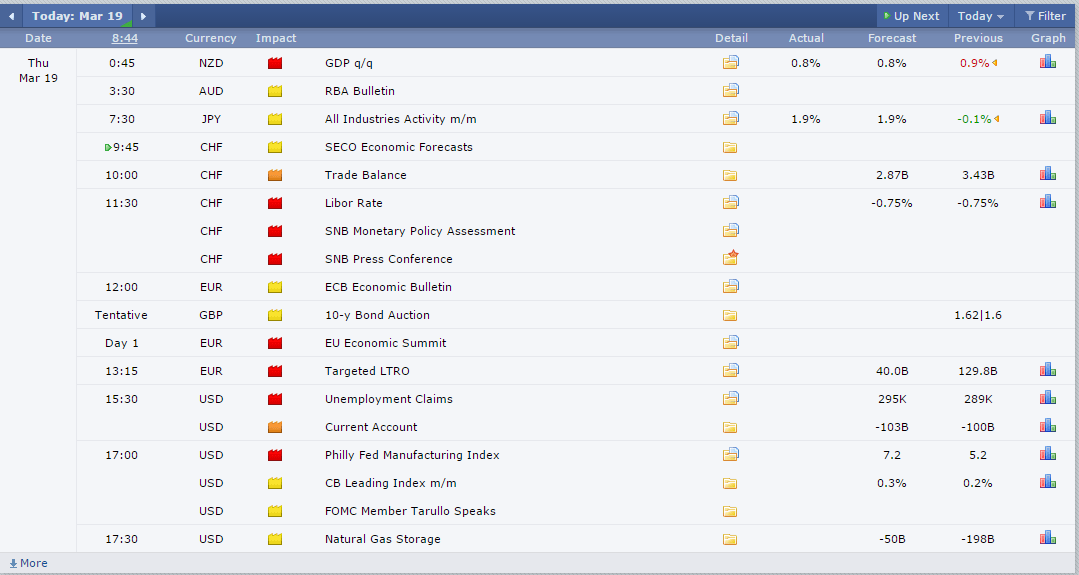Viewport: 1079px width, 575px height.
Task: Open detail for SNB Monetary Policy Assessment
Action: click(730, 230)
